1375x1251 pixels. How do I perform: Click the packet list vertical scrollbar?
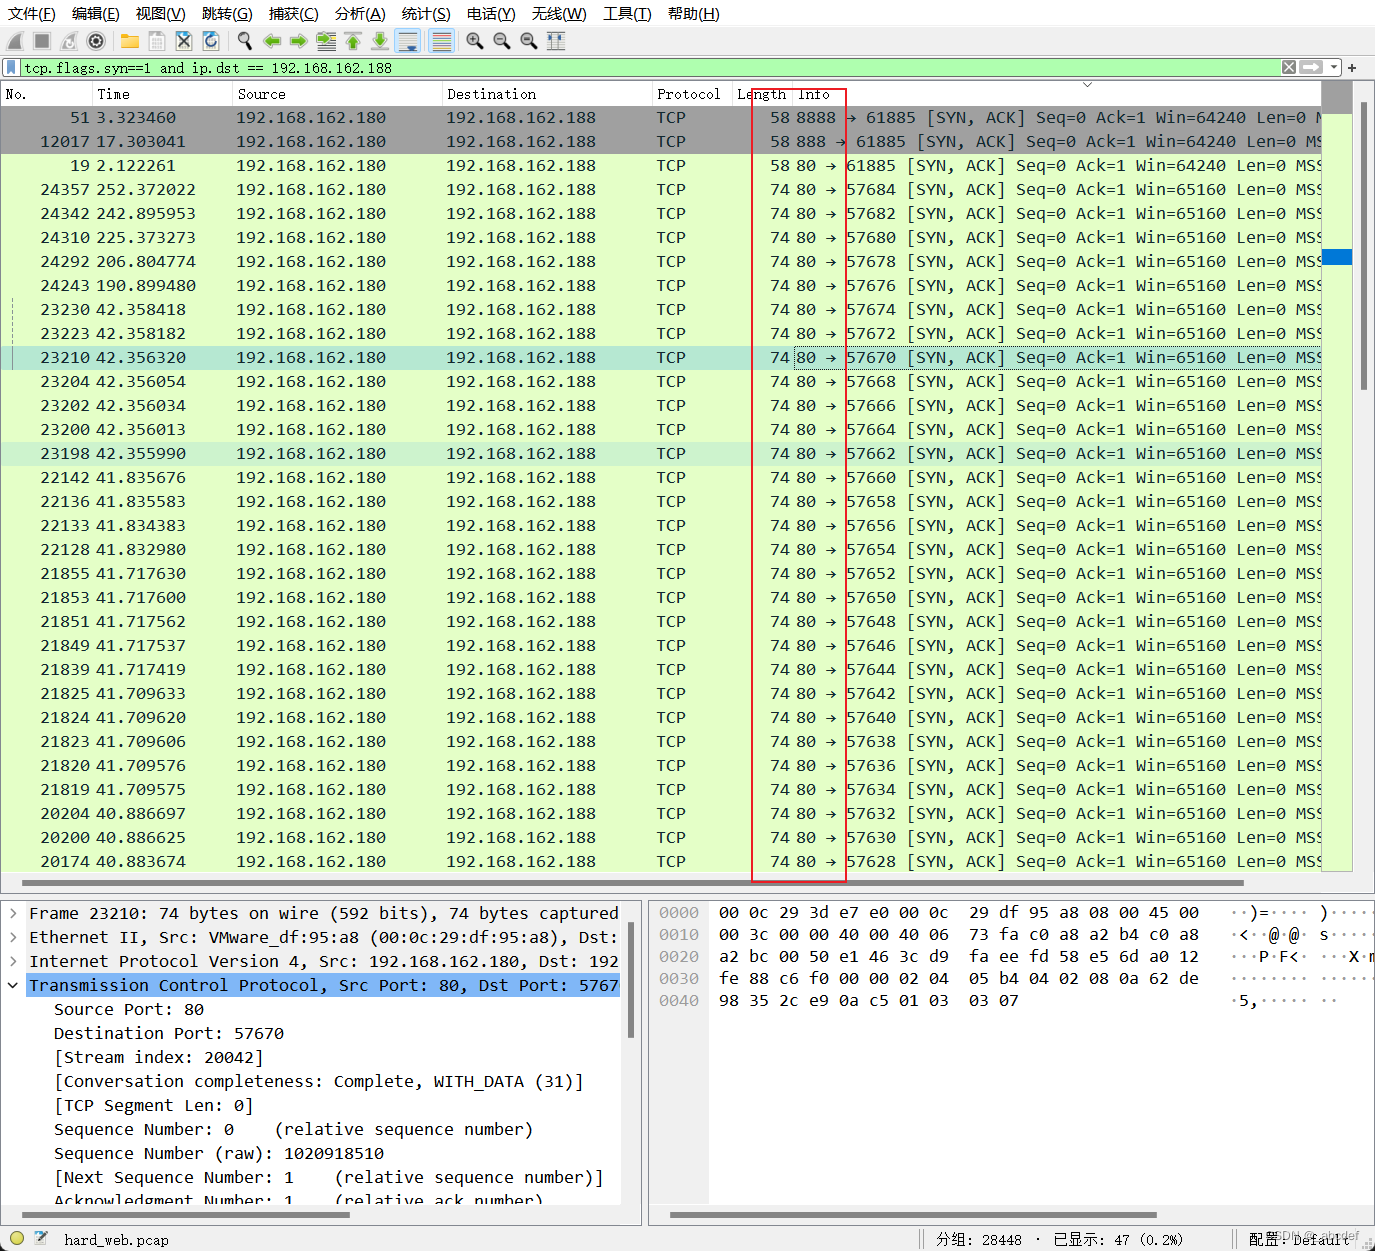point(1363,245)
